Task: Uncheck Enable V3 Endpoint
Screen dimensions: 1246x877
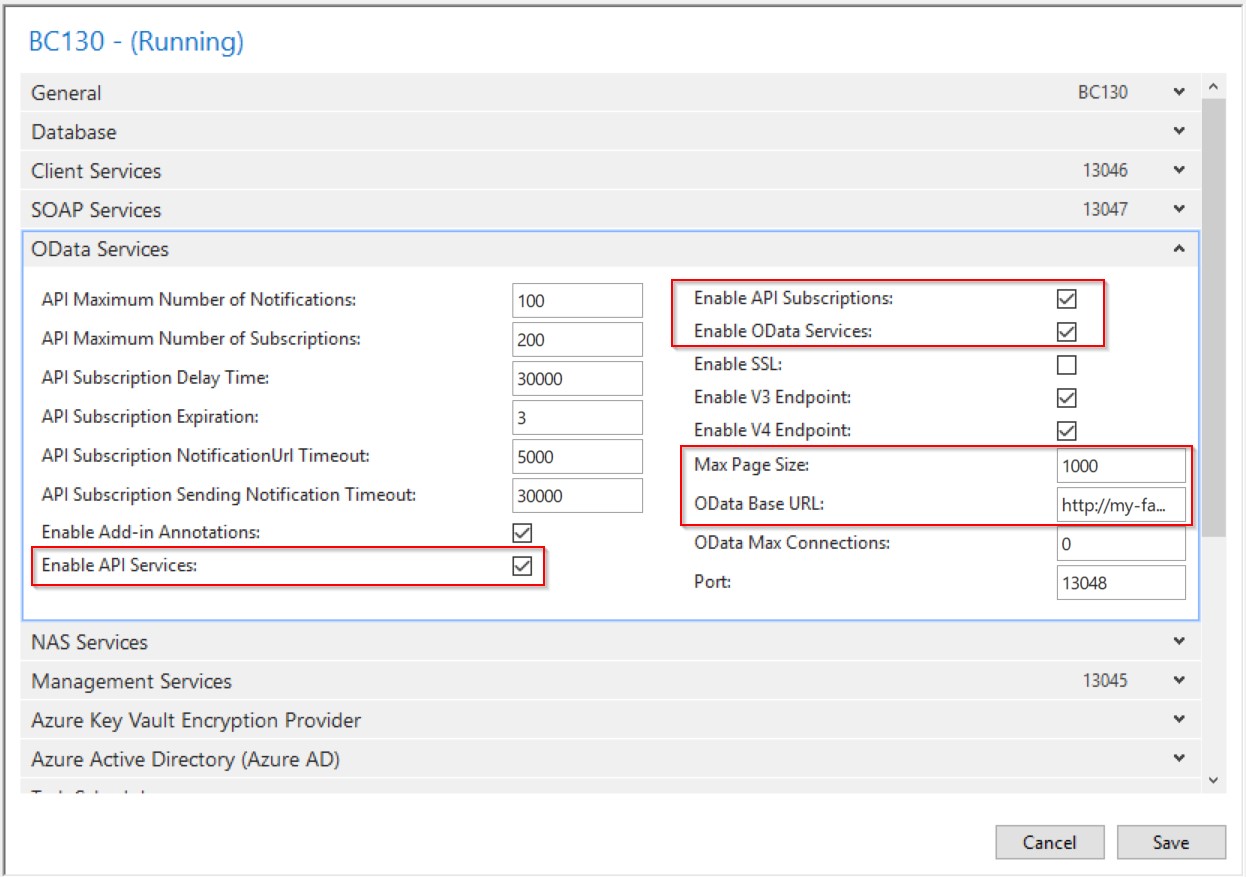Action: (x=1066, y=398)
